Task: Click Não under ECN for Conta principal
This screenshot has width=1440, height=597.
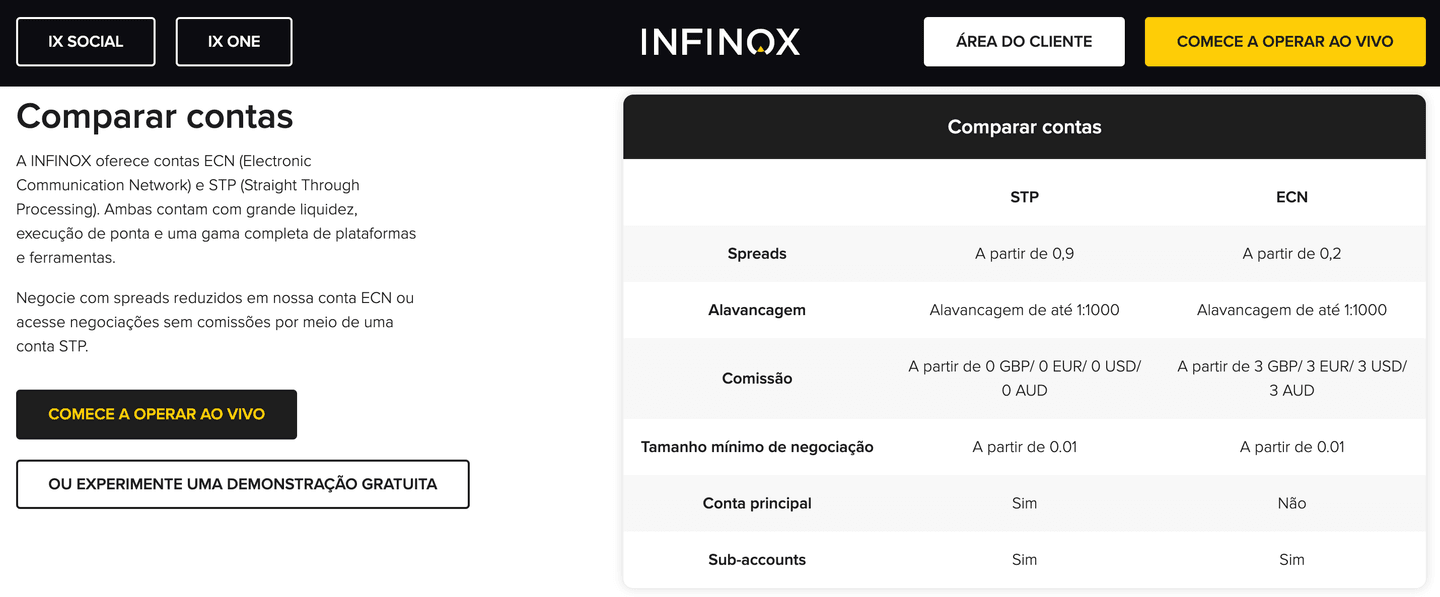Action: click(x=1291, y=503)
